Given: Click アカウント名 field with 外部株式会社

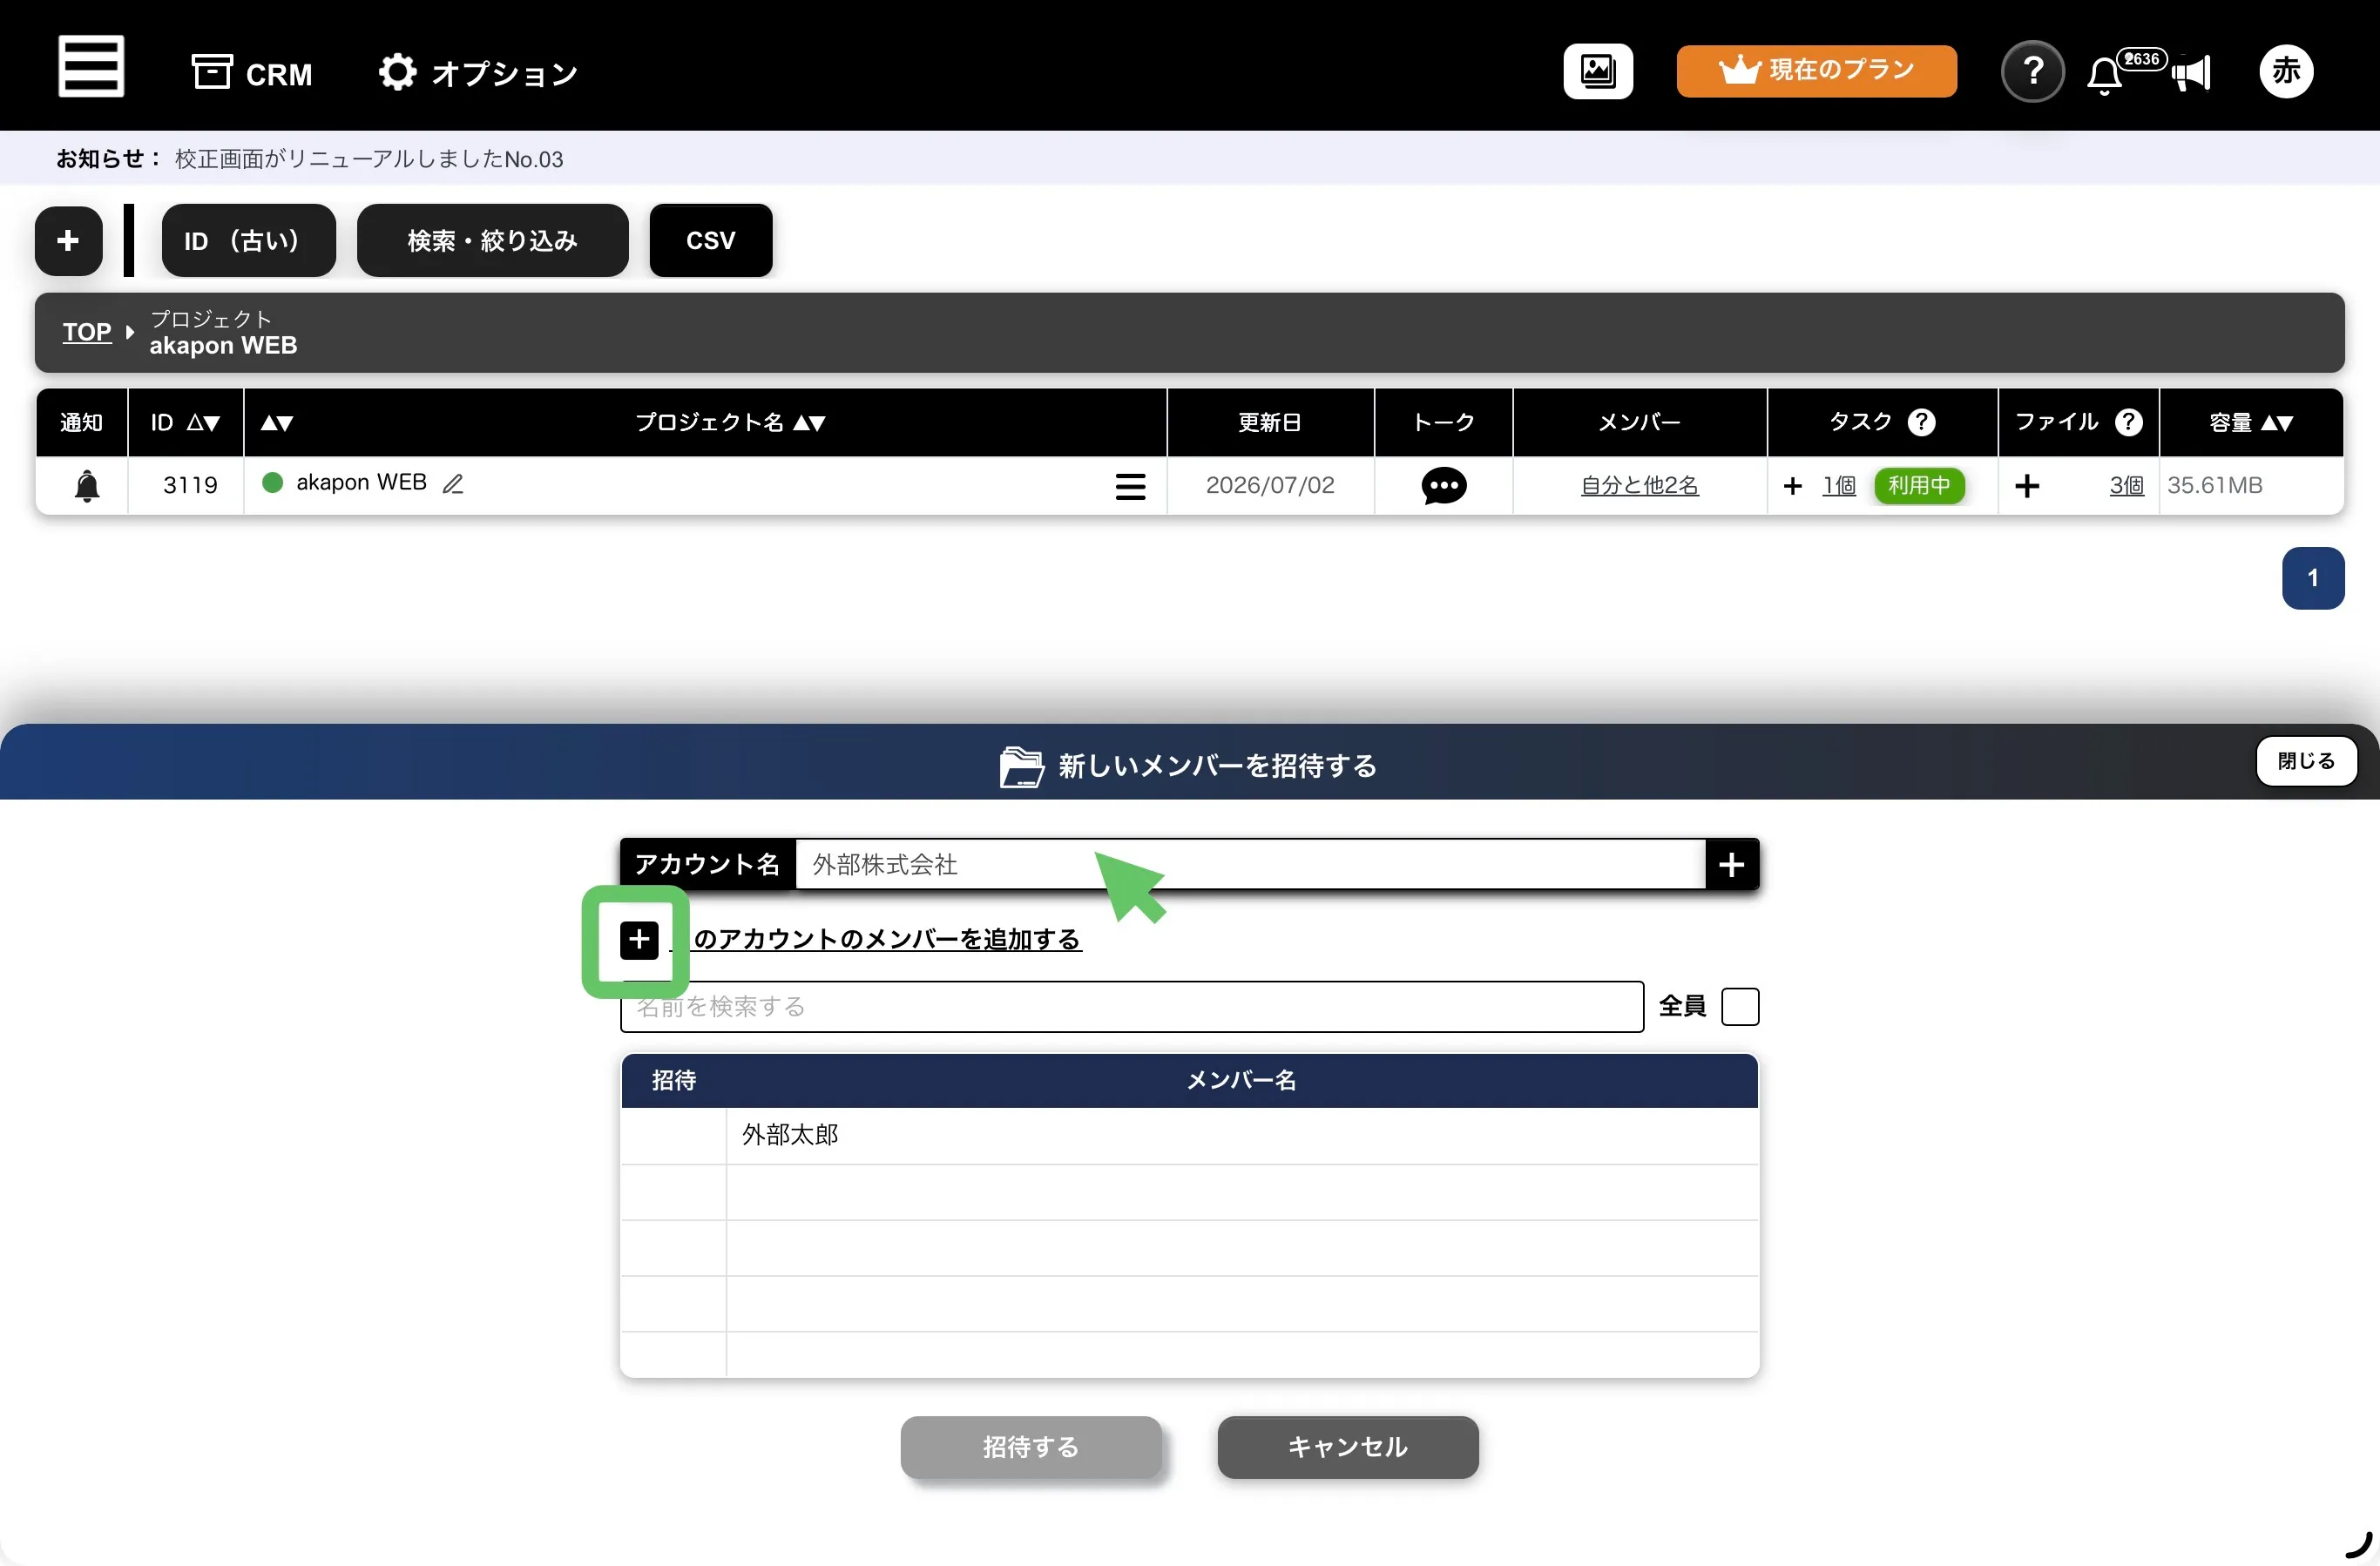Looking at the screenshot, I should pos(1250,864).
